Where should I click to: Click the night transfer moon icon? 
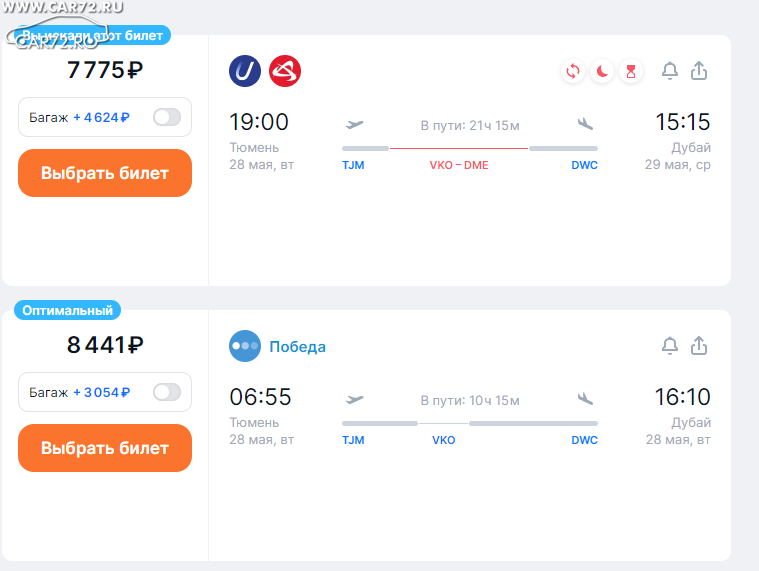pyautogui.click(x=602, y=72)
